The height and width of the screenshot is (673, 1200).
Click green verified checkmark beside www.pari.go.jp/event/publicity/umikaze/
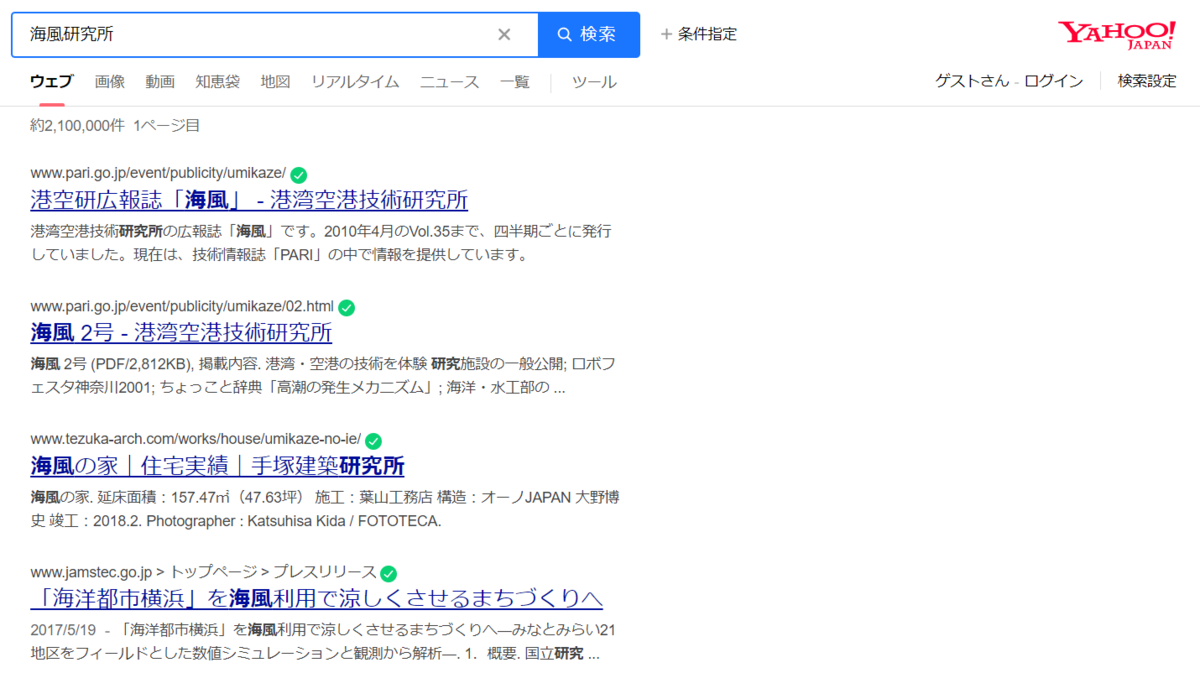(298, 174)
